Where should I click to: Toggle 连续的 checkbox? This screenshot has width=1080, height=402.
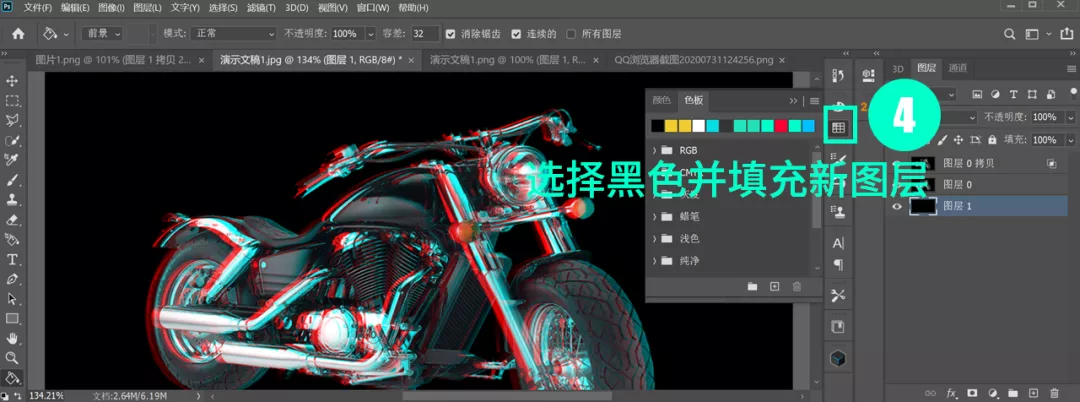point(516,34)
